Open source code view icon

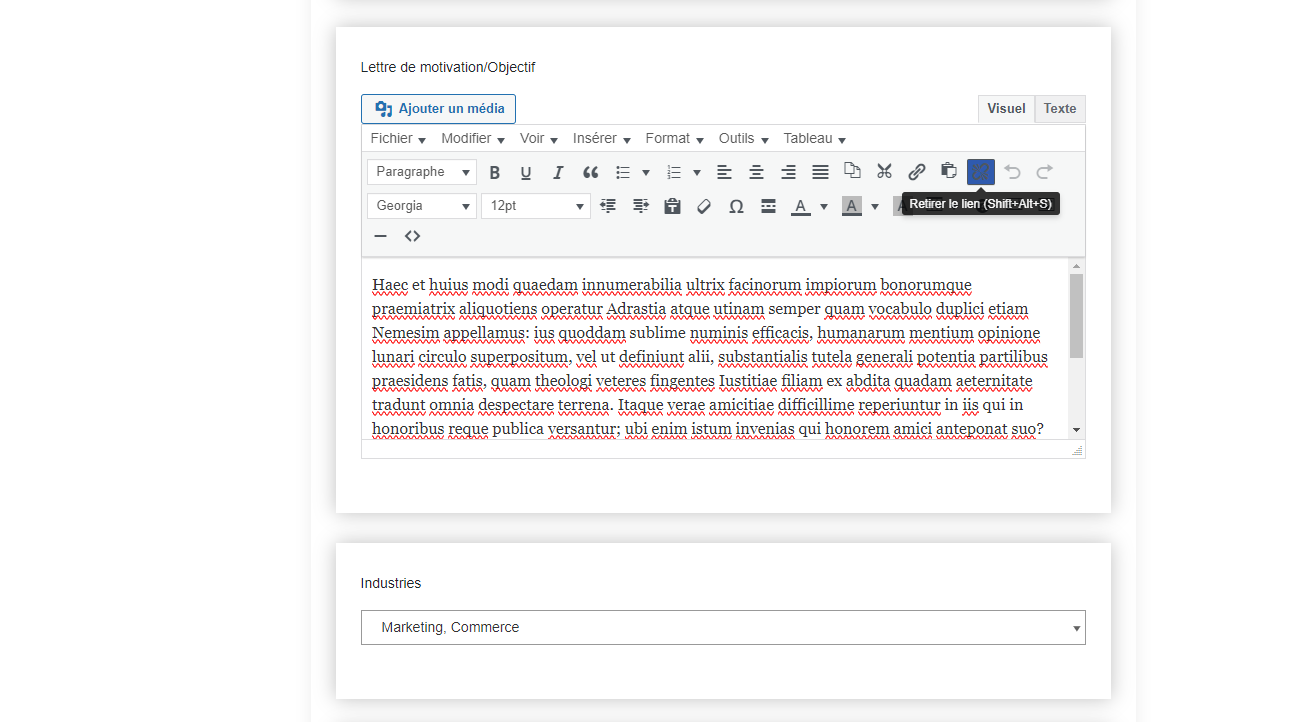tap(412, 236)
